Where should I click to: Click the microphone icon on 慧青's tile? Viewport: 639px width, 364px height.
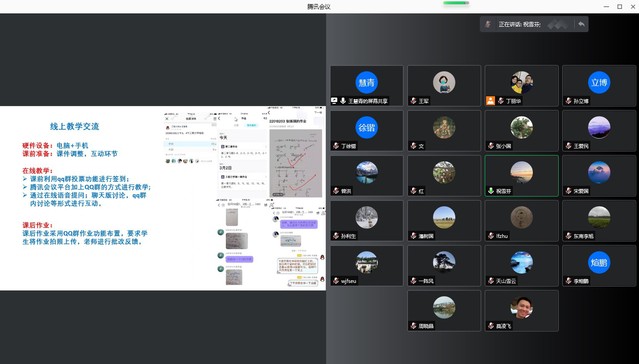[x=343, y=101]
